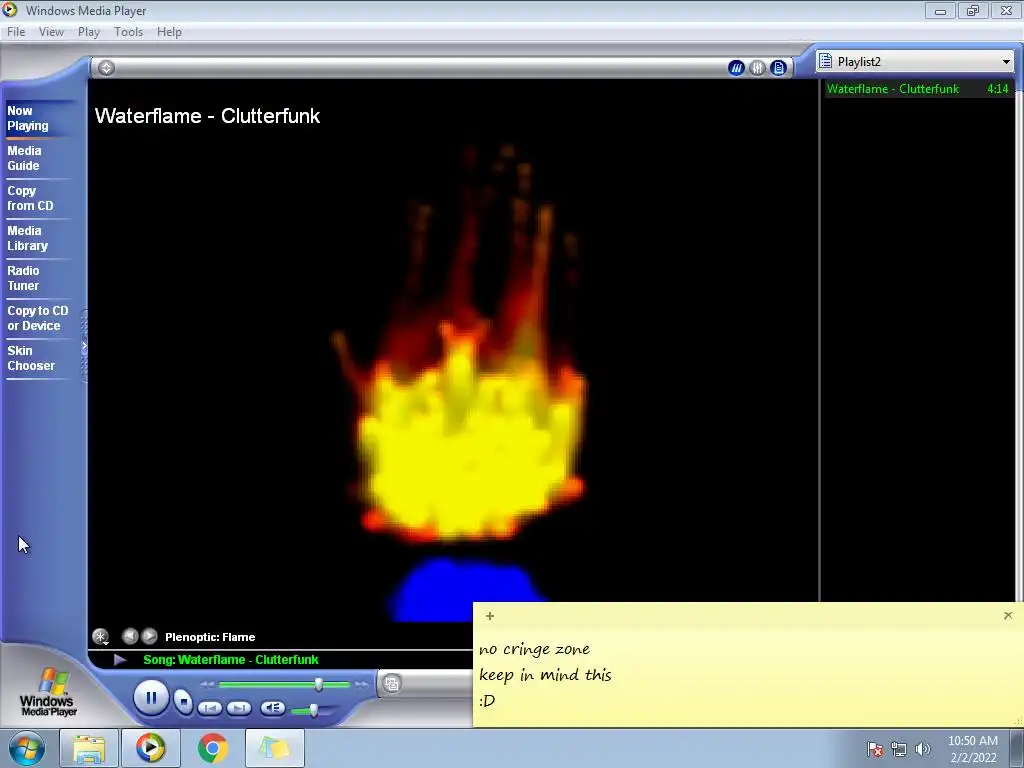Toggle Show Equalizer and Settings button
Screen dimensions: 1024x768
pyautogui.click(x=757, y=68)
